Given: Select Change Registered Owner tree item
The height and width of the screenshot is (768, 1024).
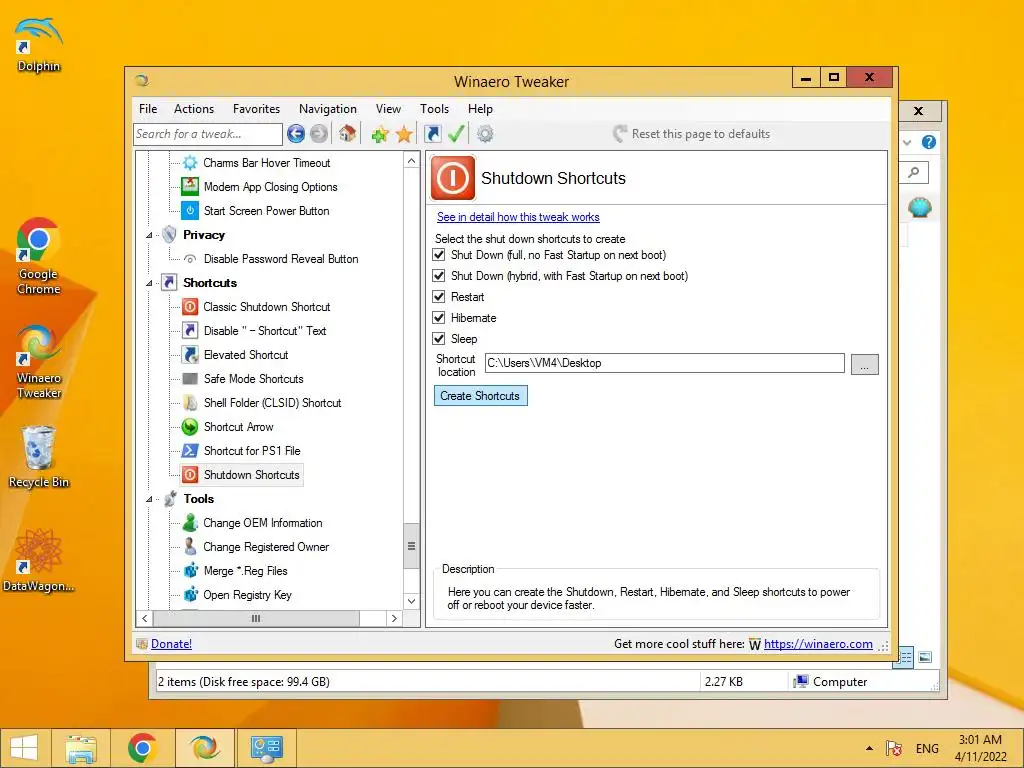Looking at the screenshot, I should [x=266, y=547].
